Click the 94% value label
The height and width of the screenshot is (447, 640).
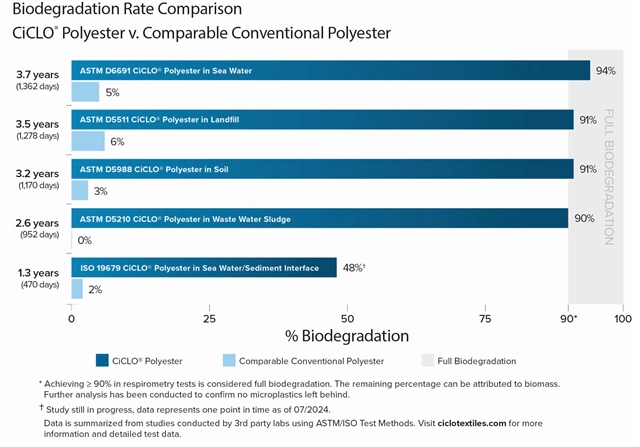606,71
